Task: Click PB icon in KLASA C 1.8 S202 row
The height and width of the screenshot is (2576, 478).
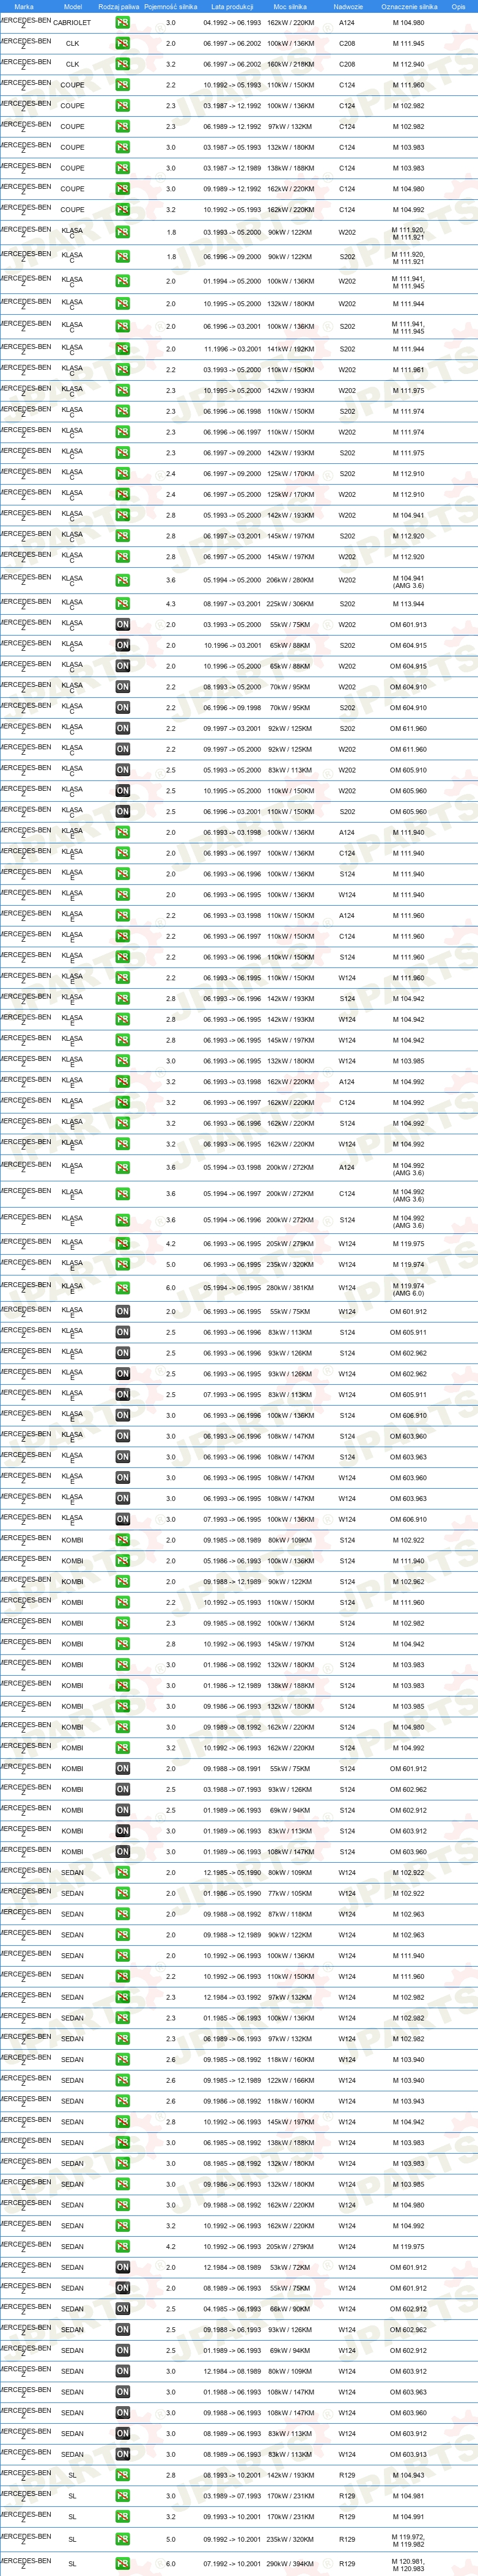Action: (122, 257)
